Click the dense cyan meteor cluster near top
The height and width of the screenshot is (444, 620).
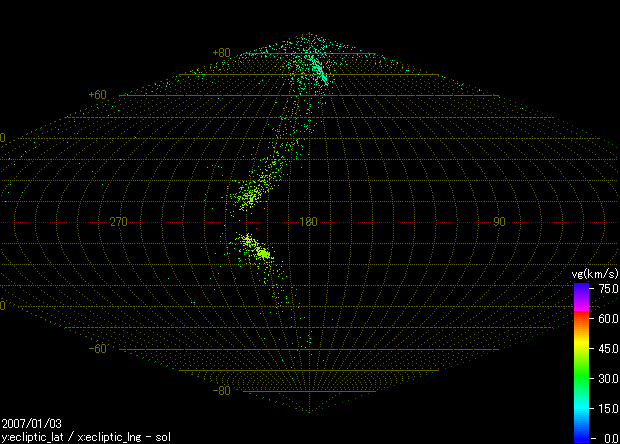click(x=318, y=70)
